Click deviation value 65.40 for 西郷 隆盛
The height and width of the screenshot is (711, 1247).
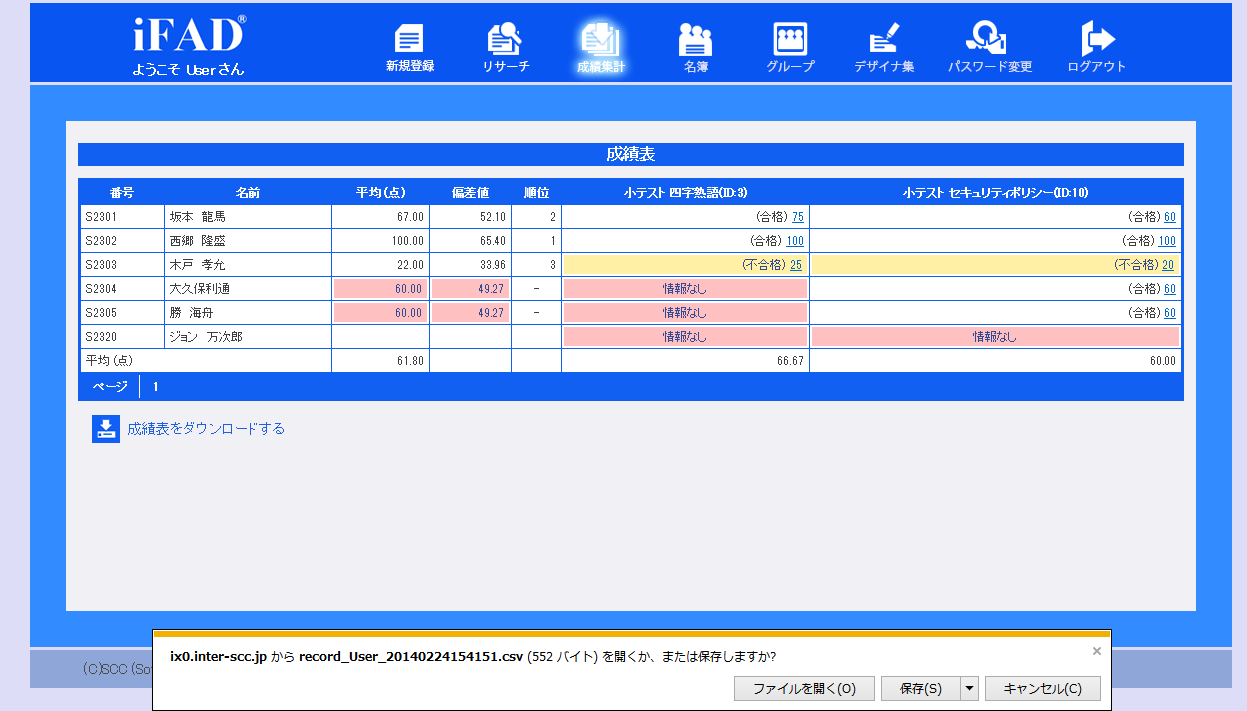tap(492, 241)
